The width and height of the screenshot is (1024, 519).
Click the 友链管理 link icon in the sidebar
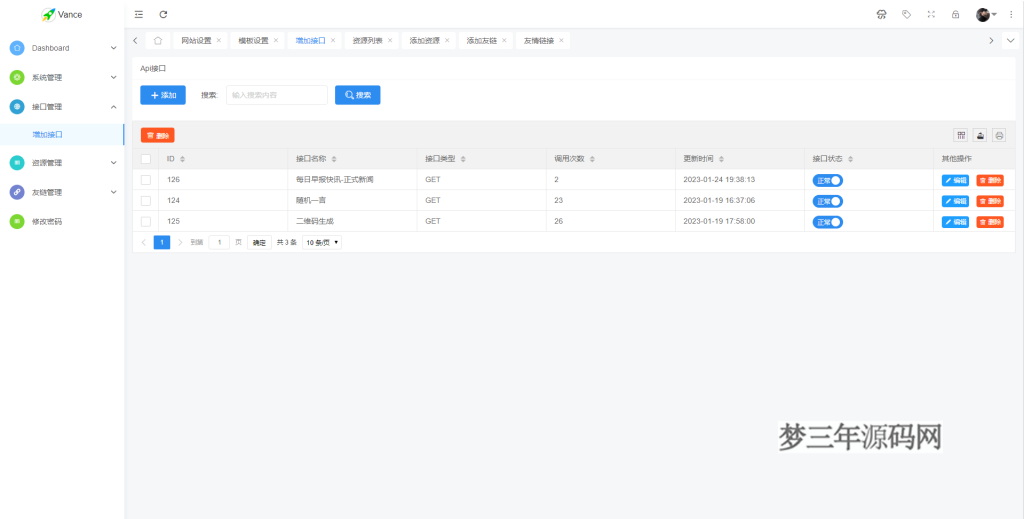(17, 192)
